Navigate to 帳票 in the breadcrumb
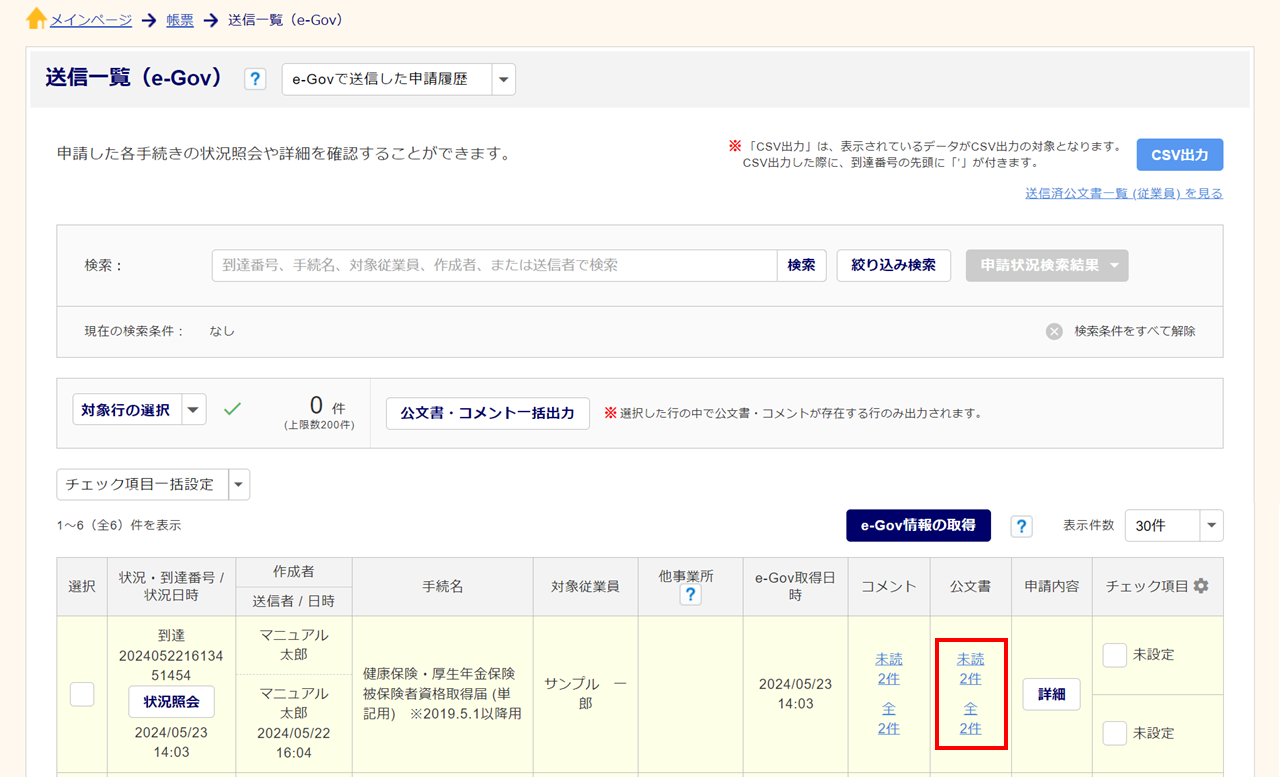This screenshot has height=777, width=1280. 180,19
